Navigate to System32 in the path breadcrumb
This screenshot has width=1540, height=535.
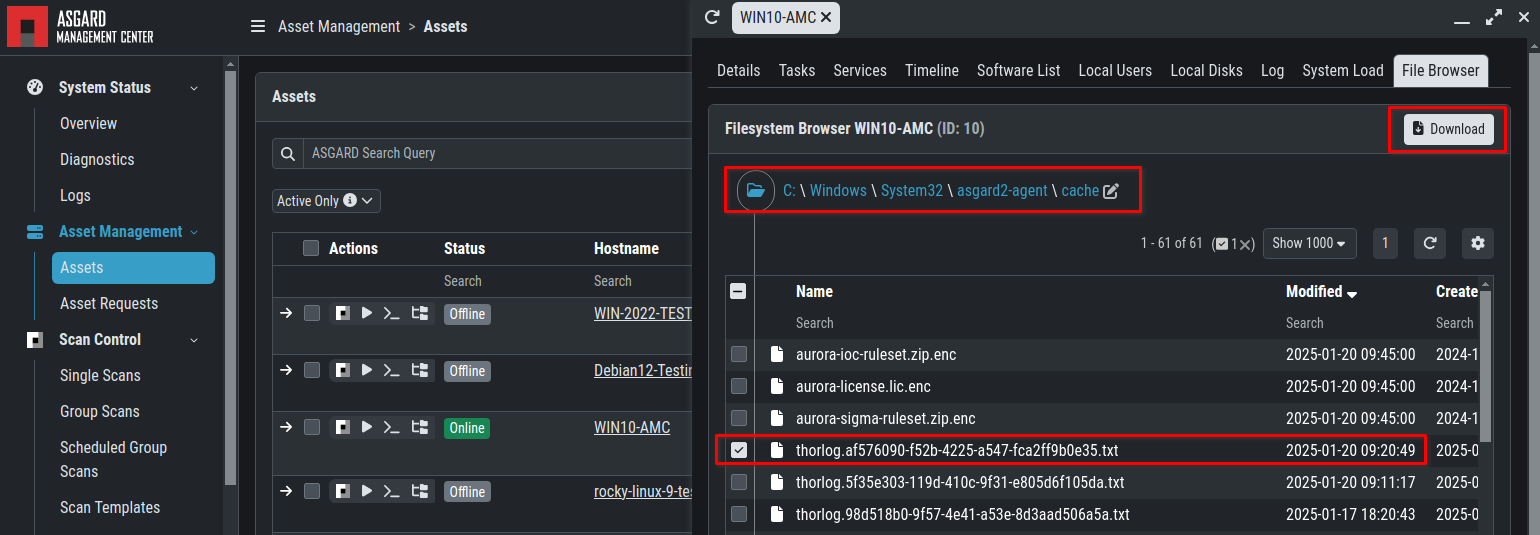coord(911,190)
